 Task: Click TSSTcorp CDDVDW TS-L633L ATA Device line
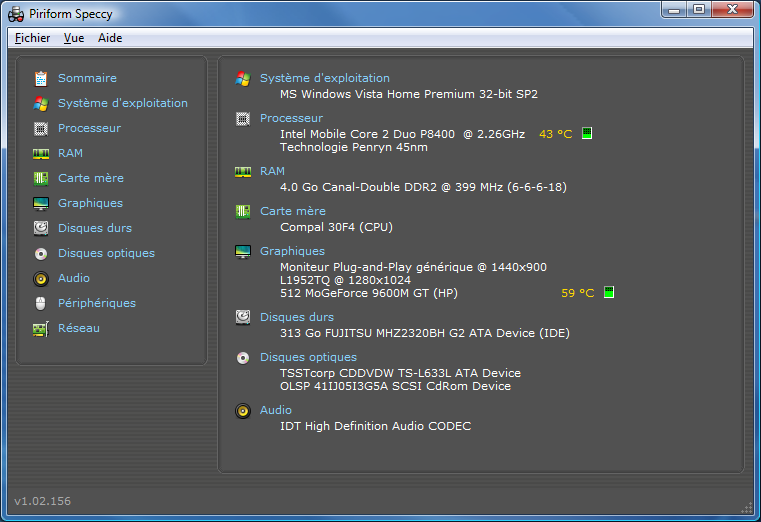pos(400,374)
